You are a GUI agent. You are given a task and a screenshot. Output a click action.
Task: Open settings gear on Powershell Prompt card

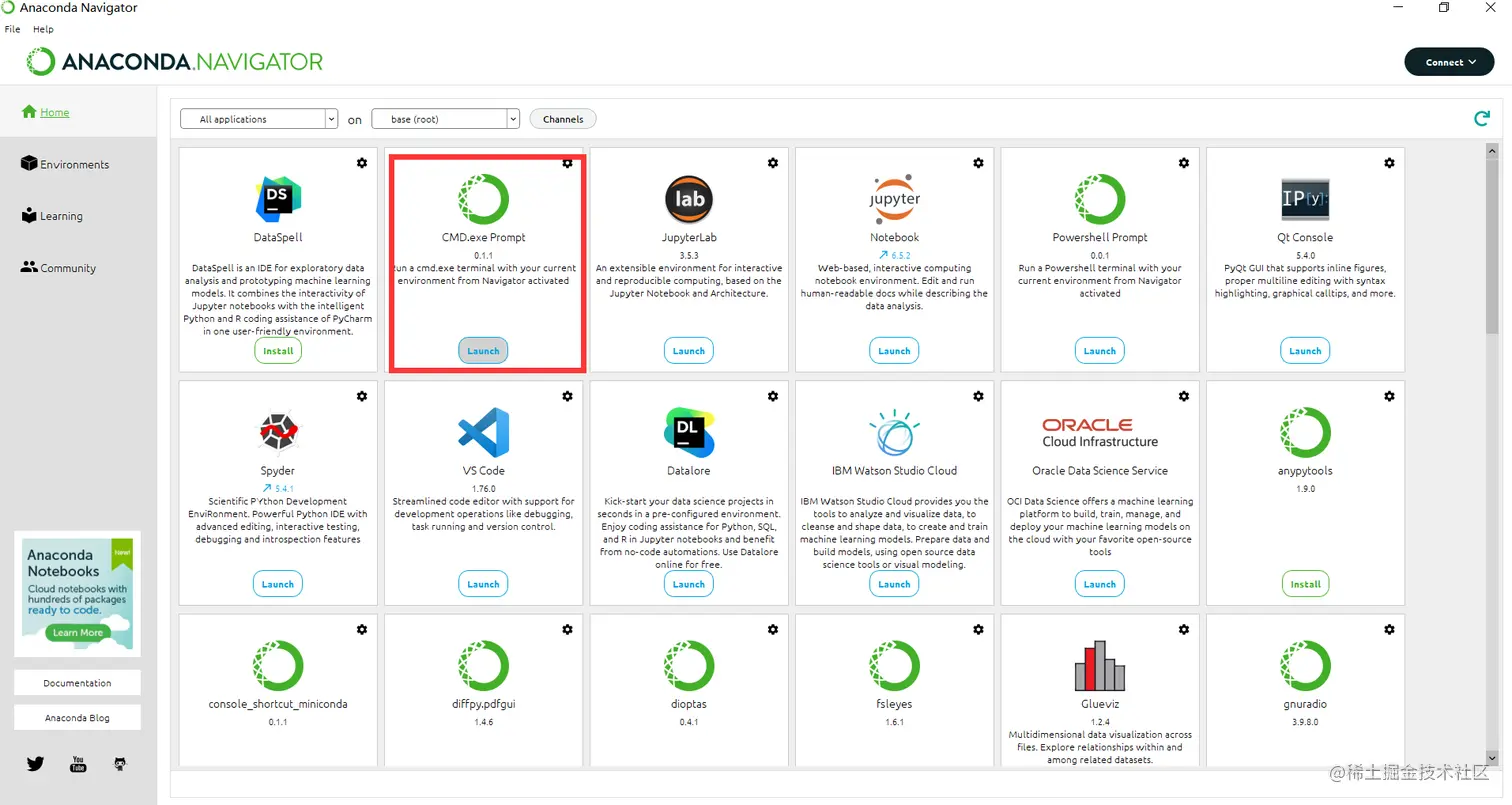pyautogui.click(x=1184, y=163)
